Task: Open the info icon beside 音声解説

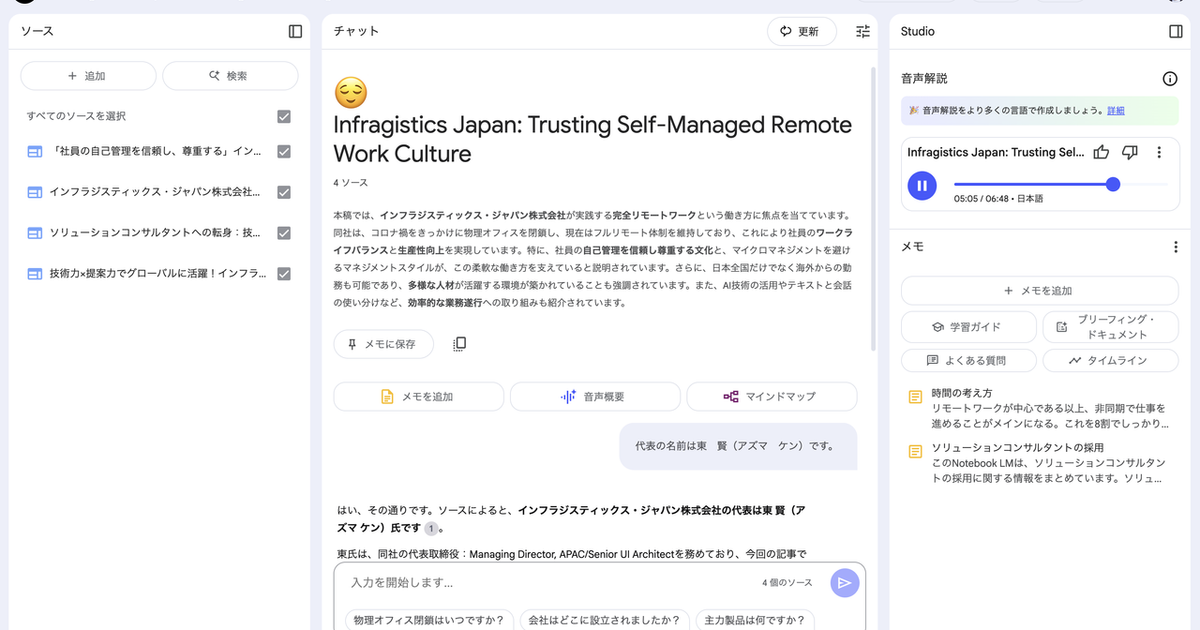Action: 1170,79
